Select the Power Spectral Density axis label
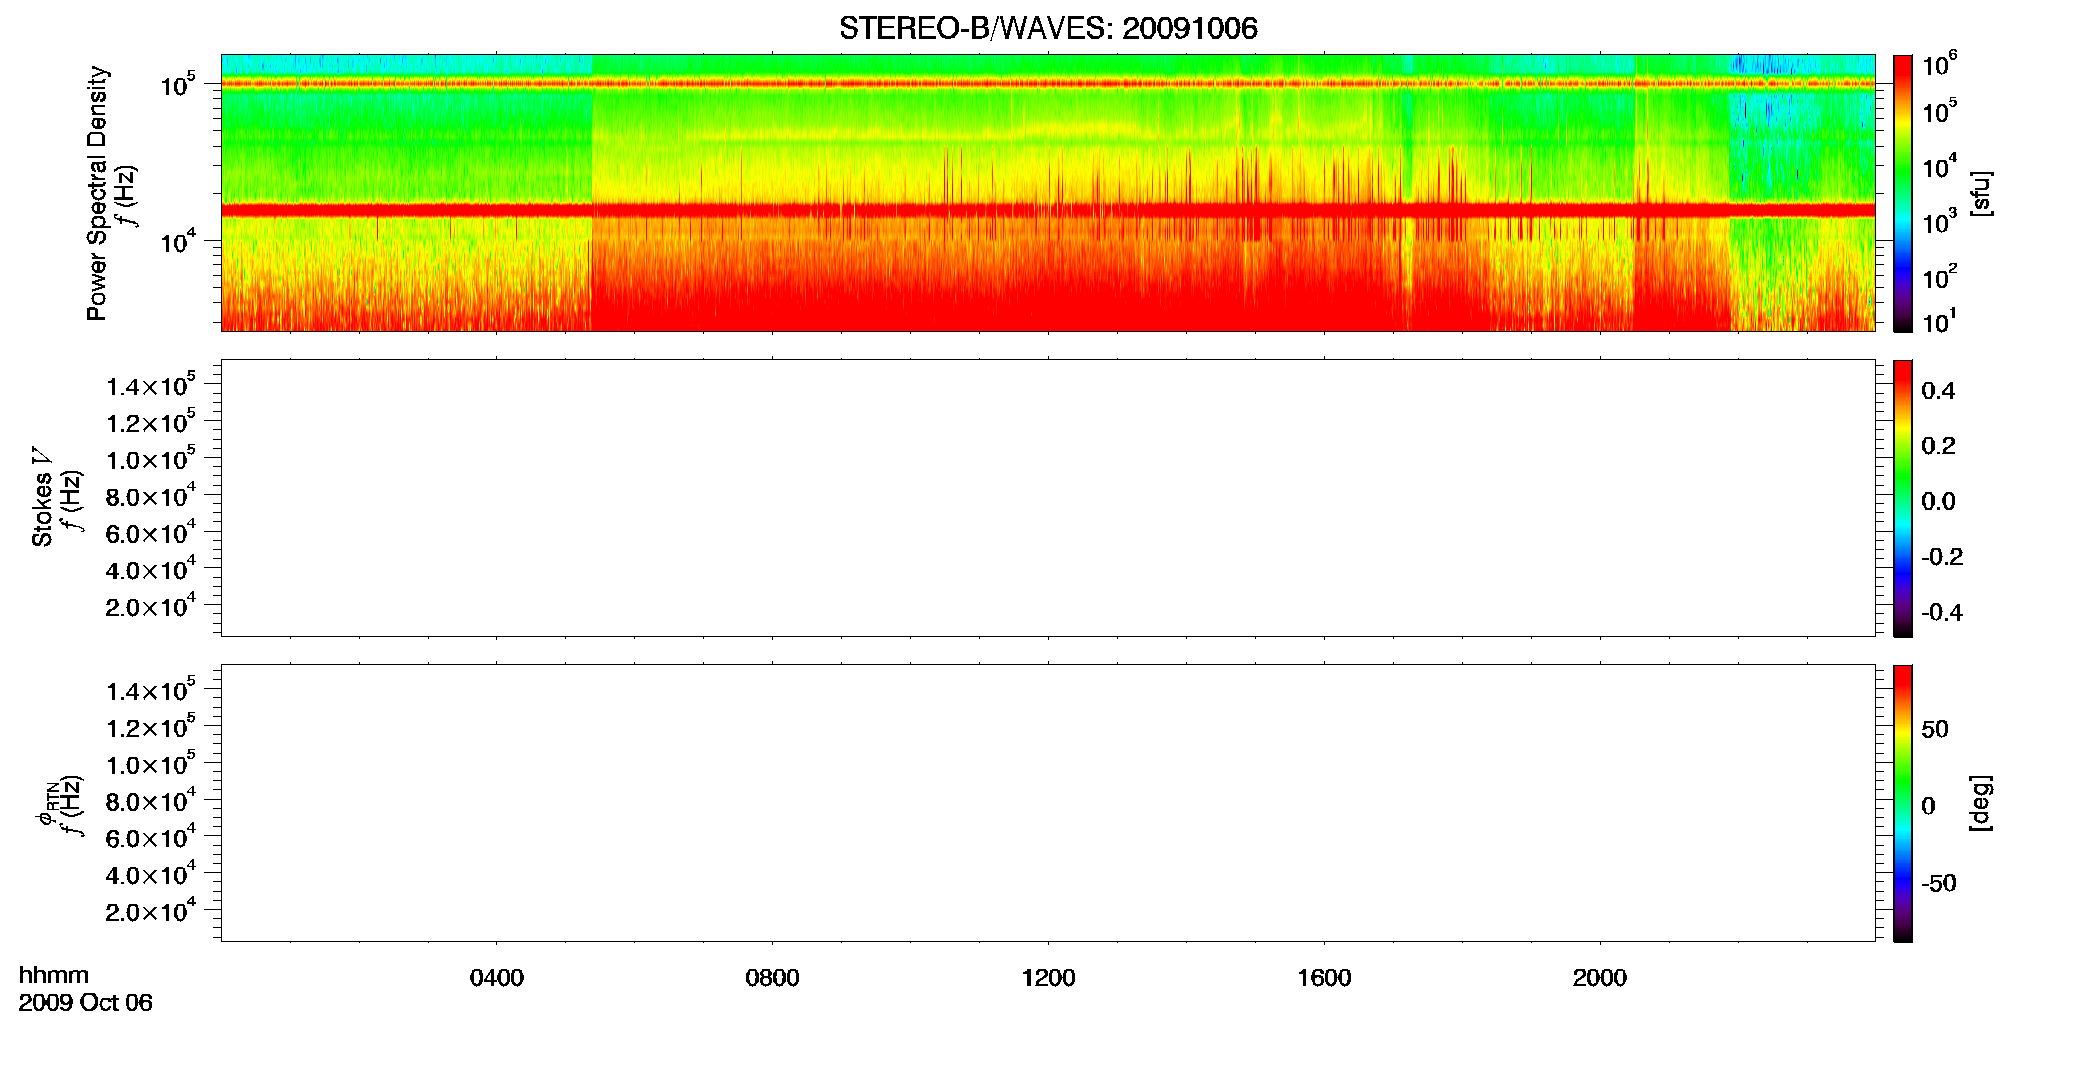Screen dimensions: 2096x1080 [x=97, y=193]
